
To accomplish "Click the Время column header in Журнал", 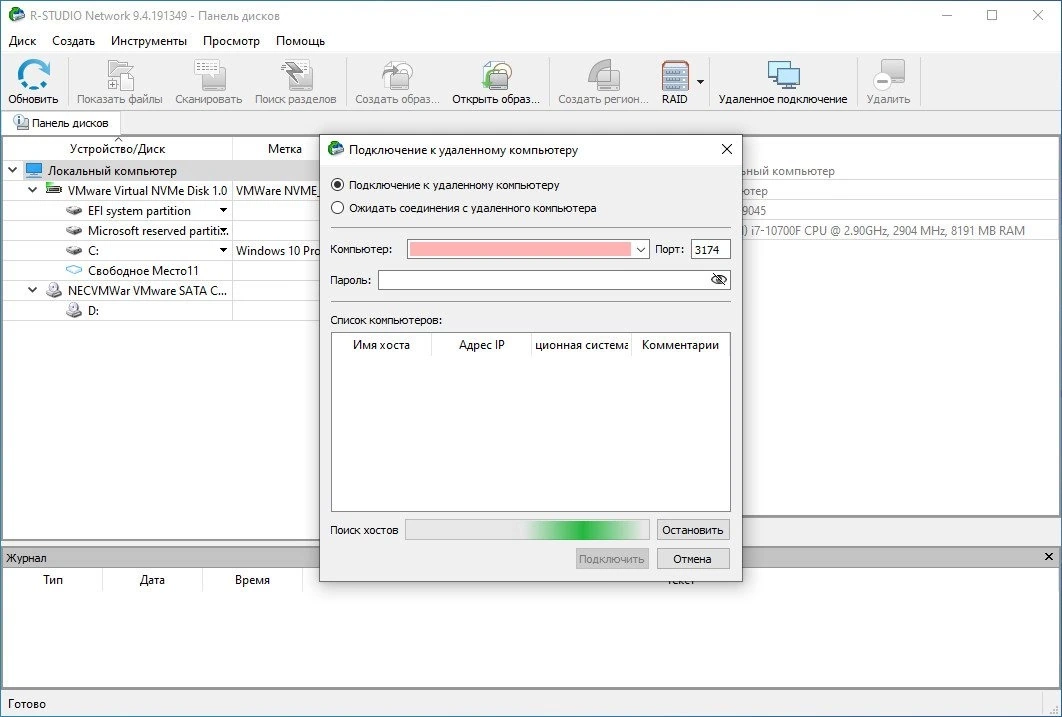I will [x=252, y=580].
